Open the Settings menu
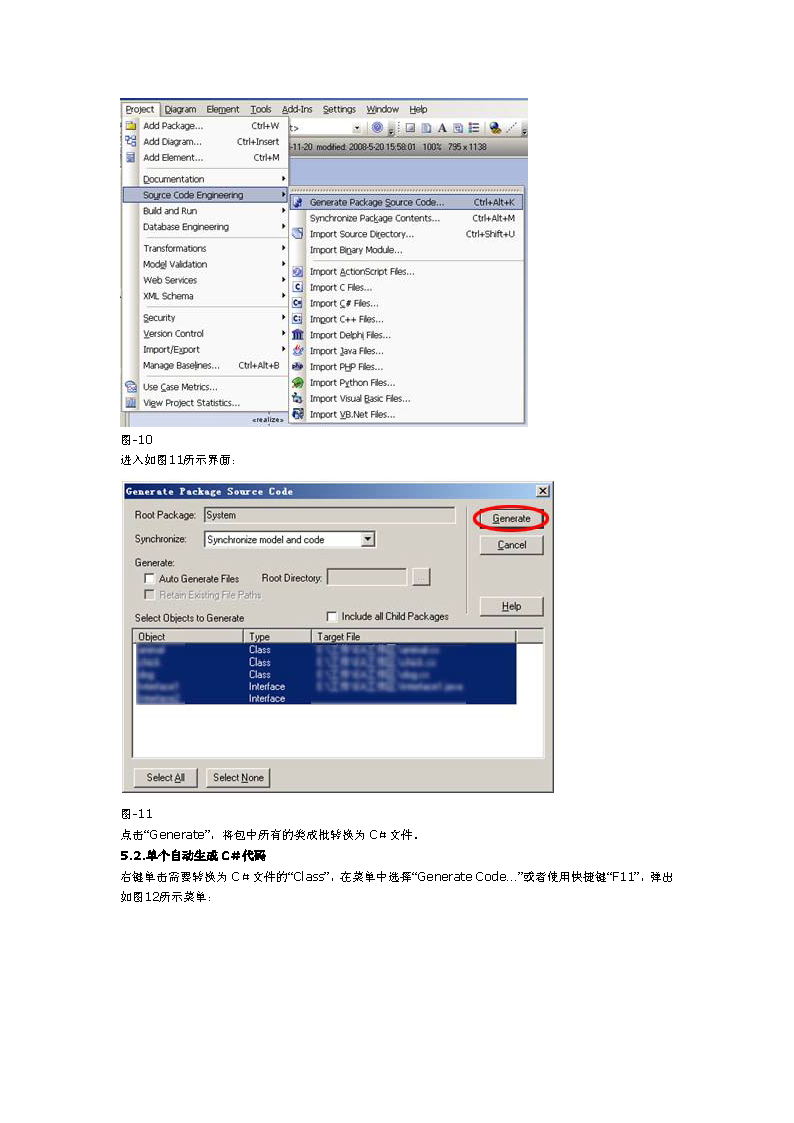 point(339,110)
